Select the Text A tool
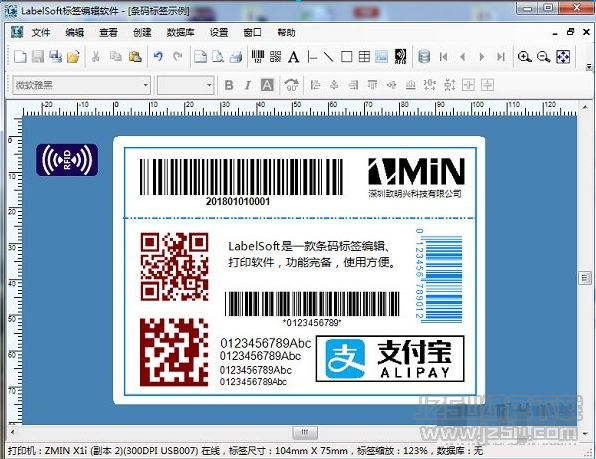The image size is (596, 459). [293, 57]
